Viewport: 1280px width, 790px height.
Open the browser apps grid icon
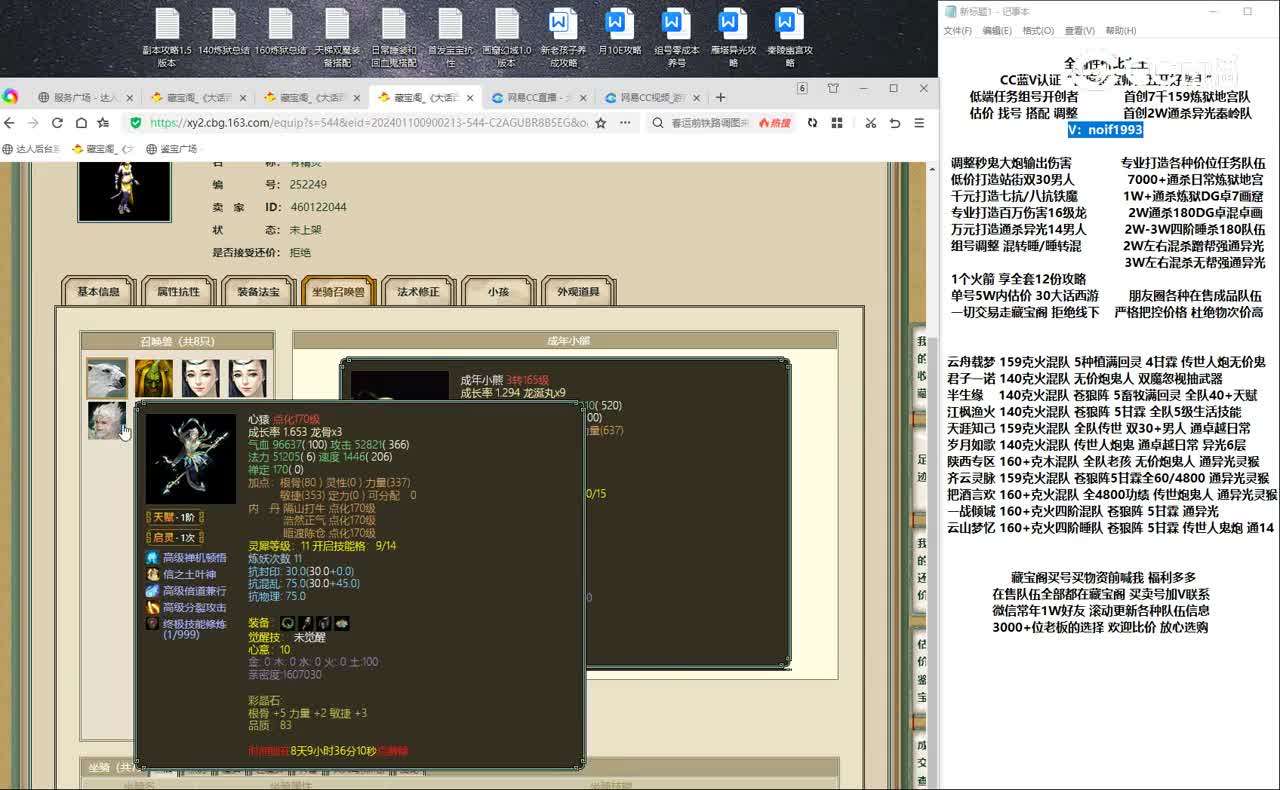pyautogui.click(x=837, y=123)
